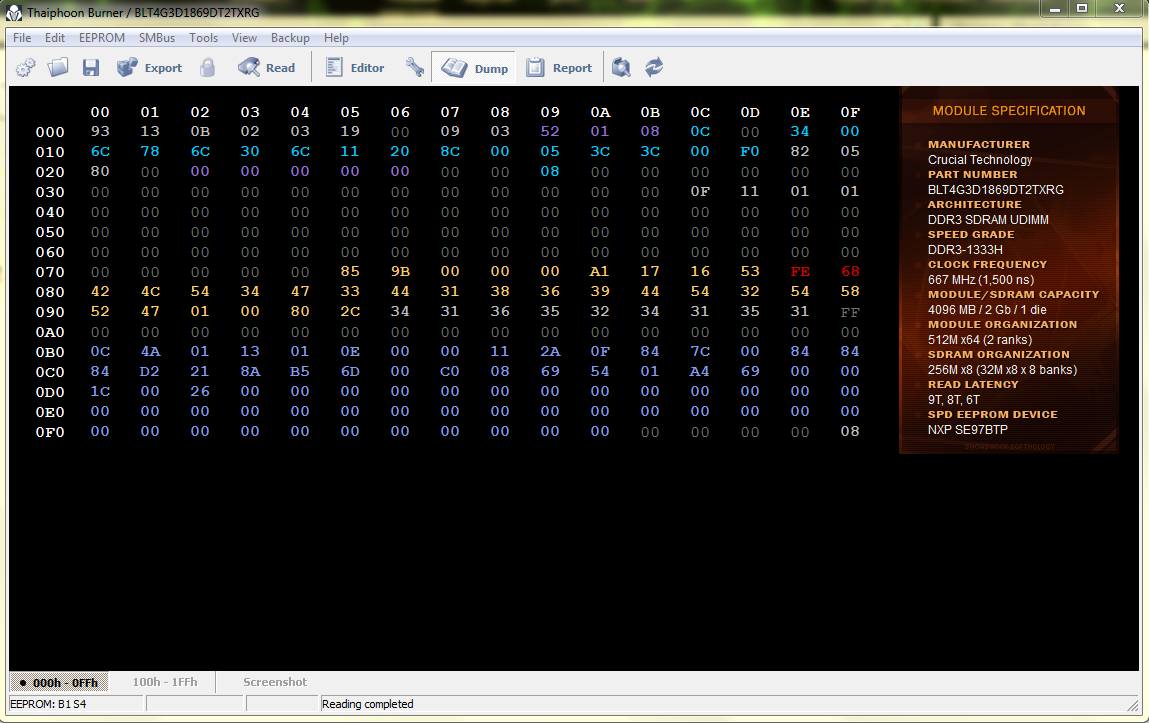
Task: Open a file with the folder icon
Action: point(58,67)
